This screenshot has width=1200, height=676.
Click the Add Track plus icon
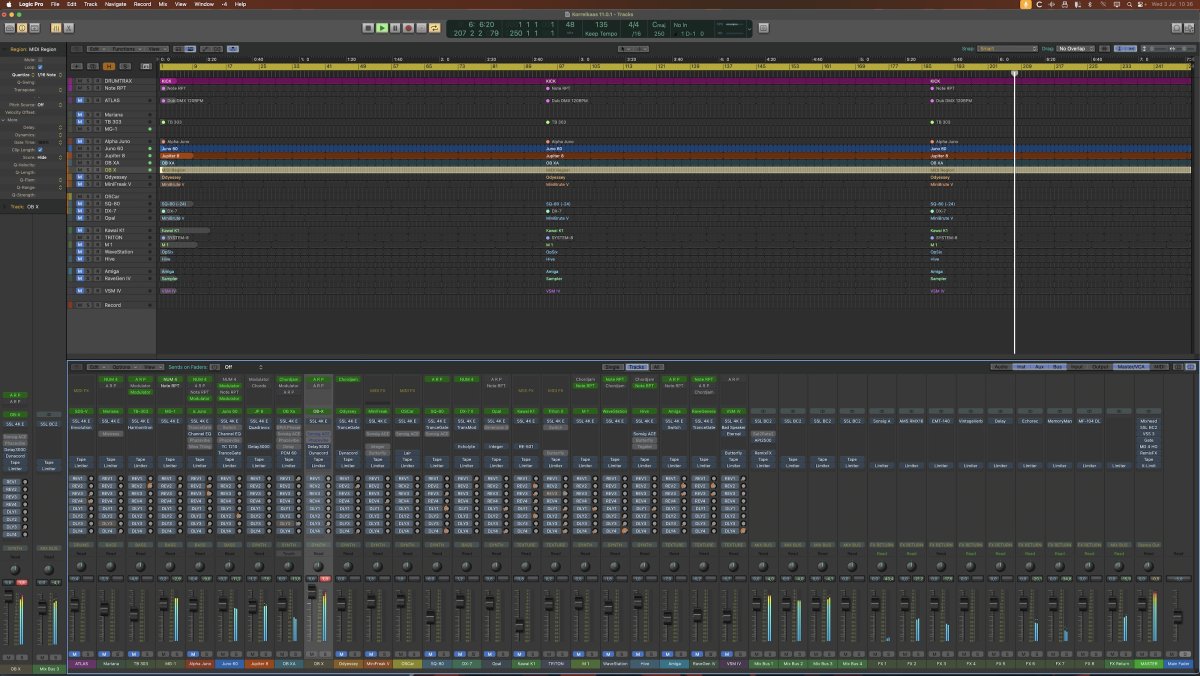[76, 66]
